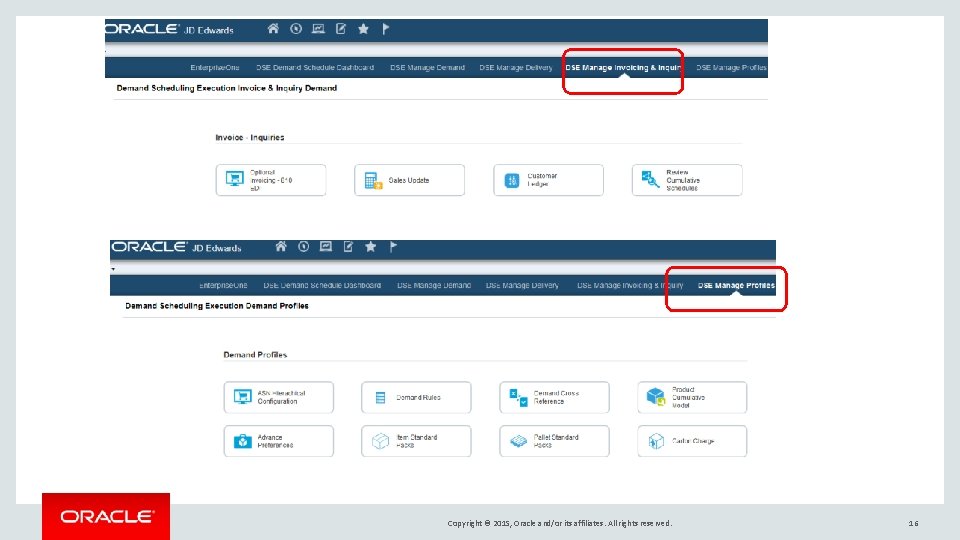Open DSE Demand Schedule Dashboard tab in Demand Profiles screen
This screenshot has height=540, width=960.
(x=322, y=285)
